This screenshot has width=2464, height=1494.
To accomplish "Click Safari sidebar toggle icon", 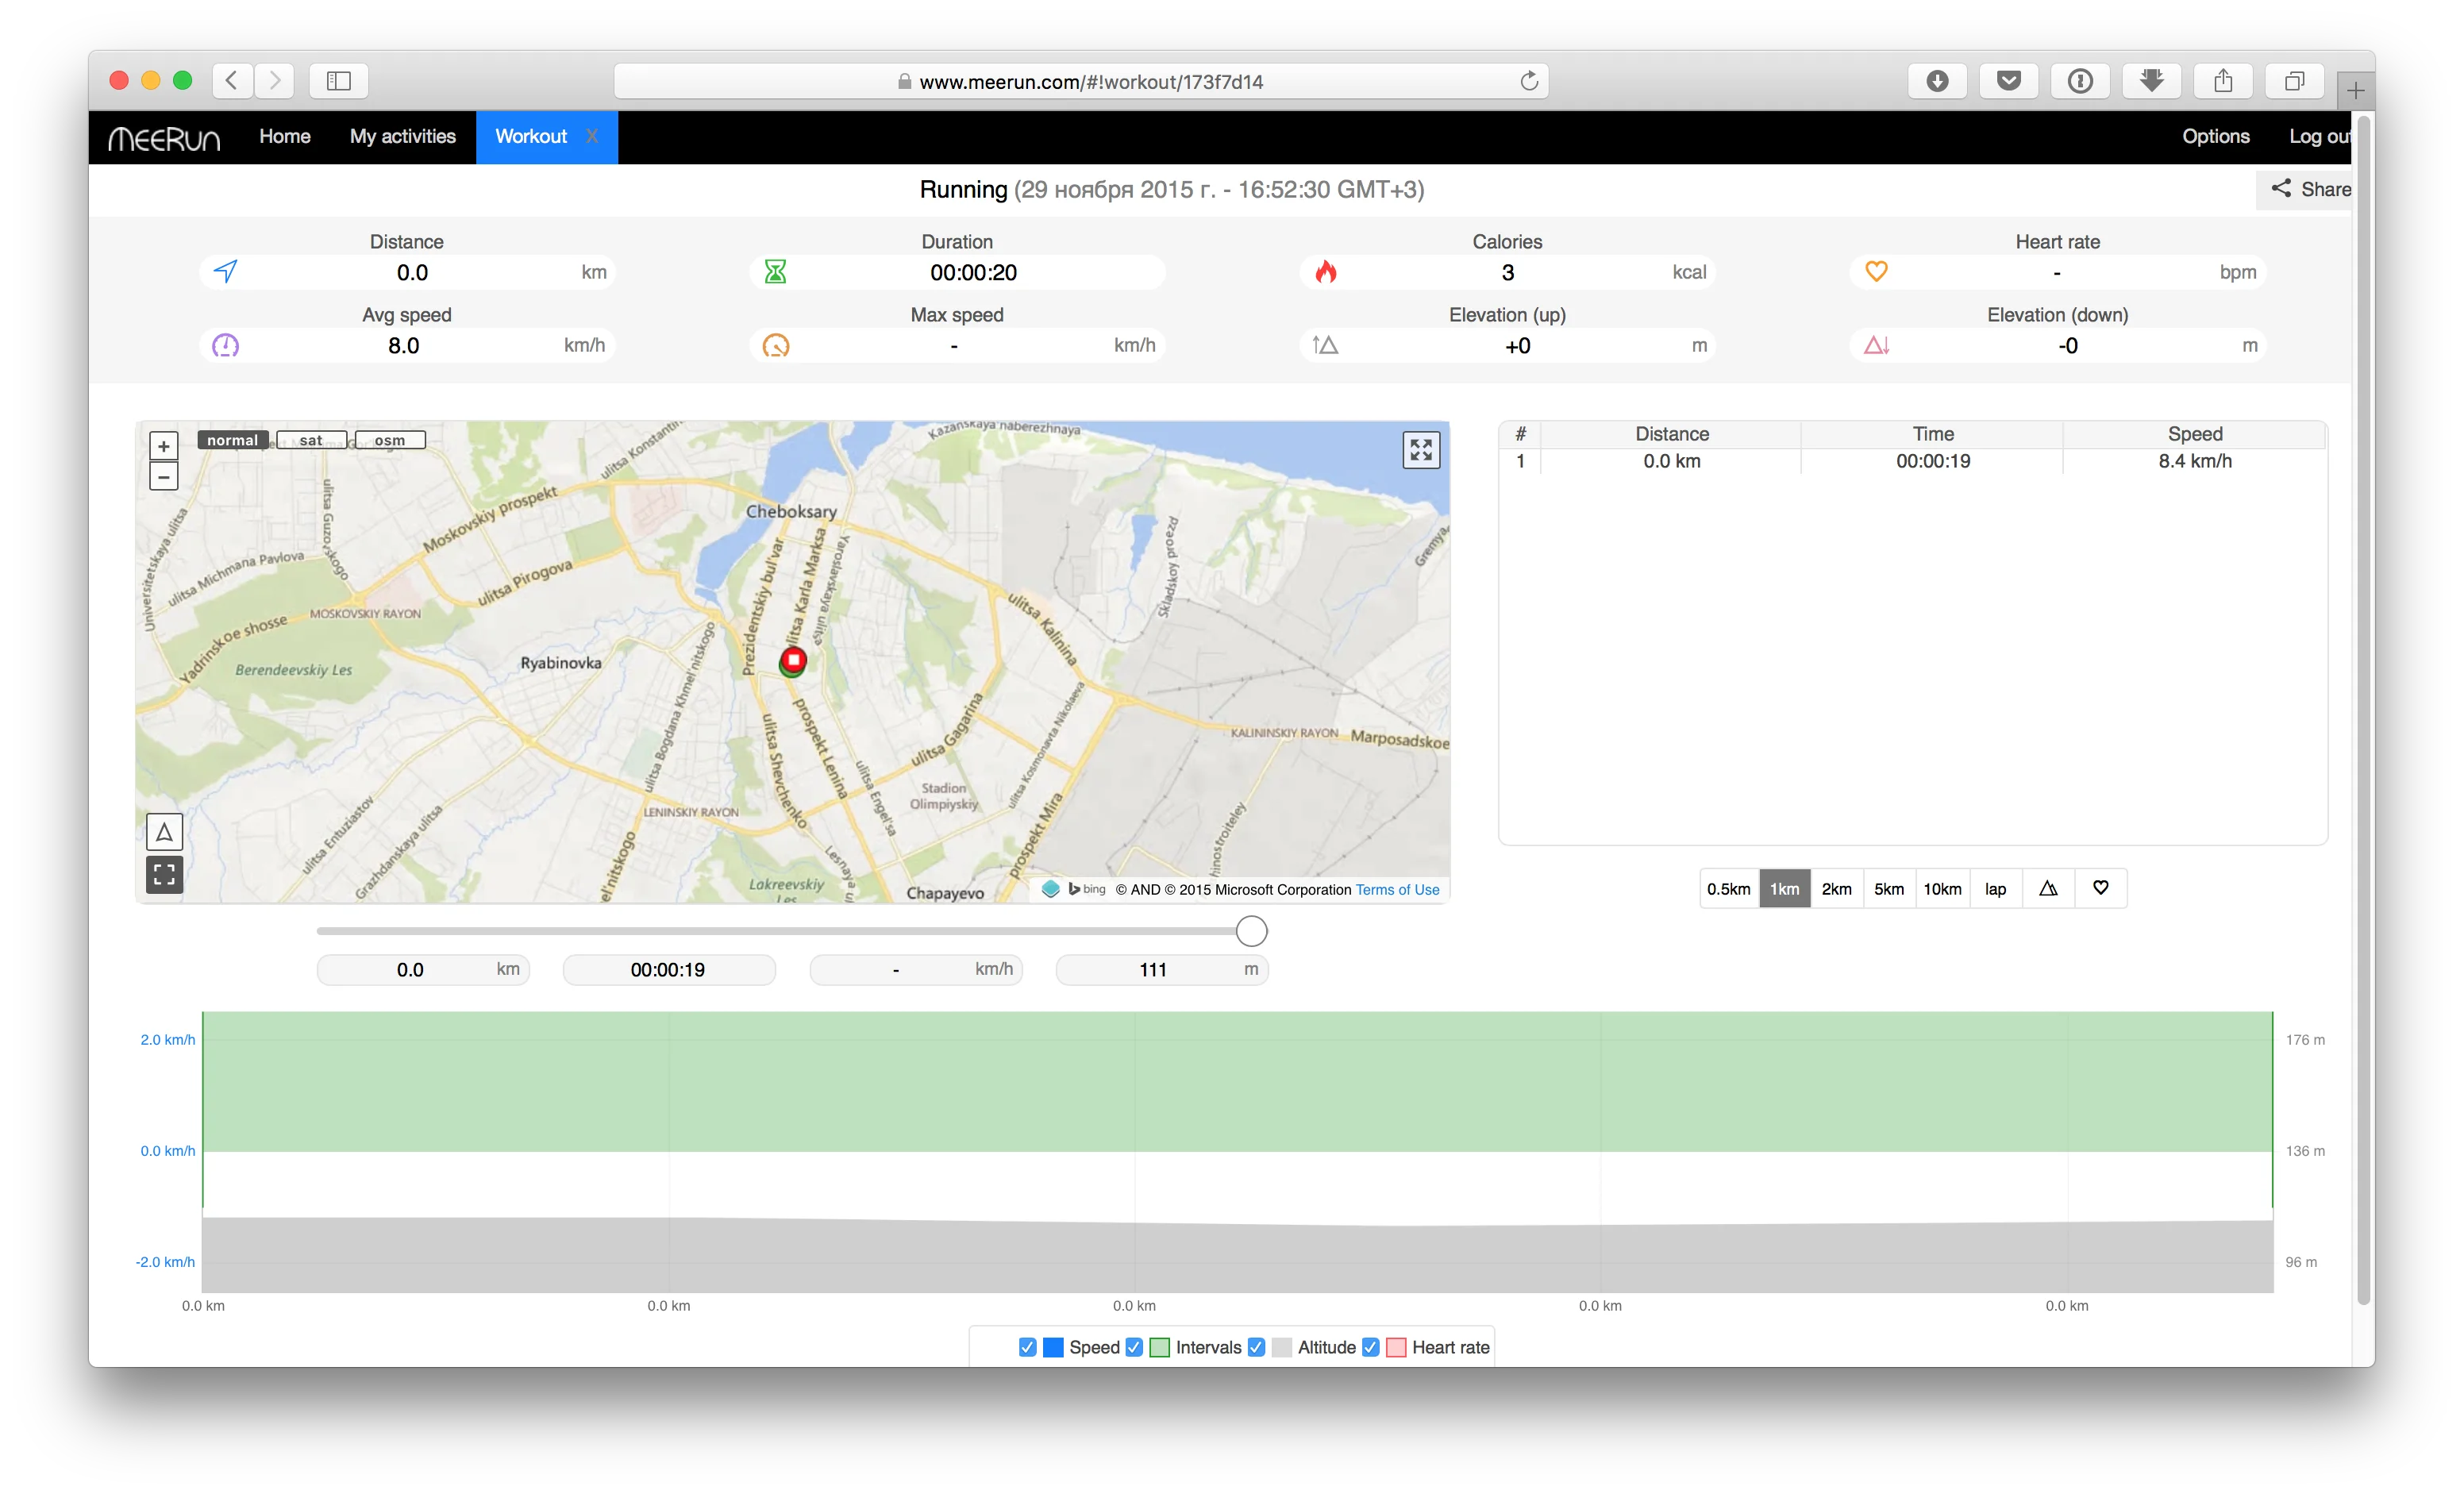I will click(x=339, y=81).
